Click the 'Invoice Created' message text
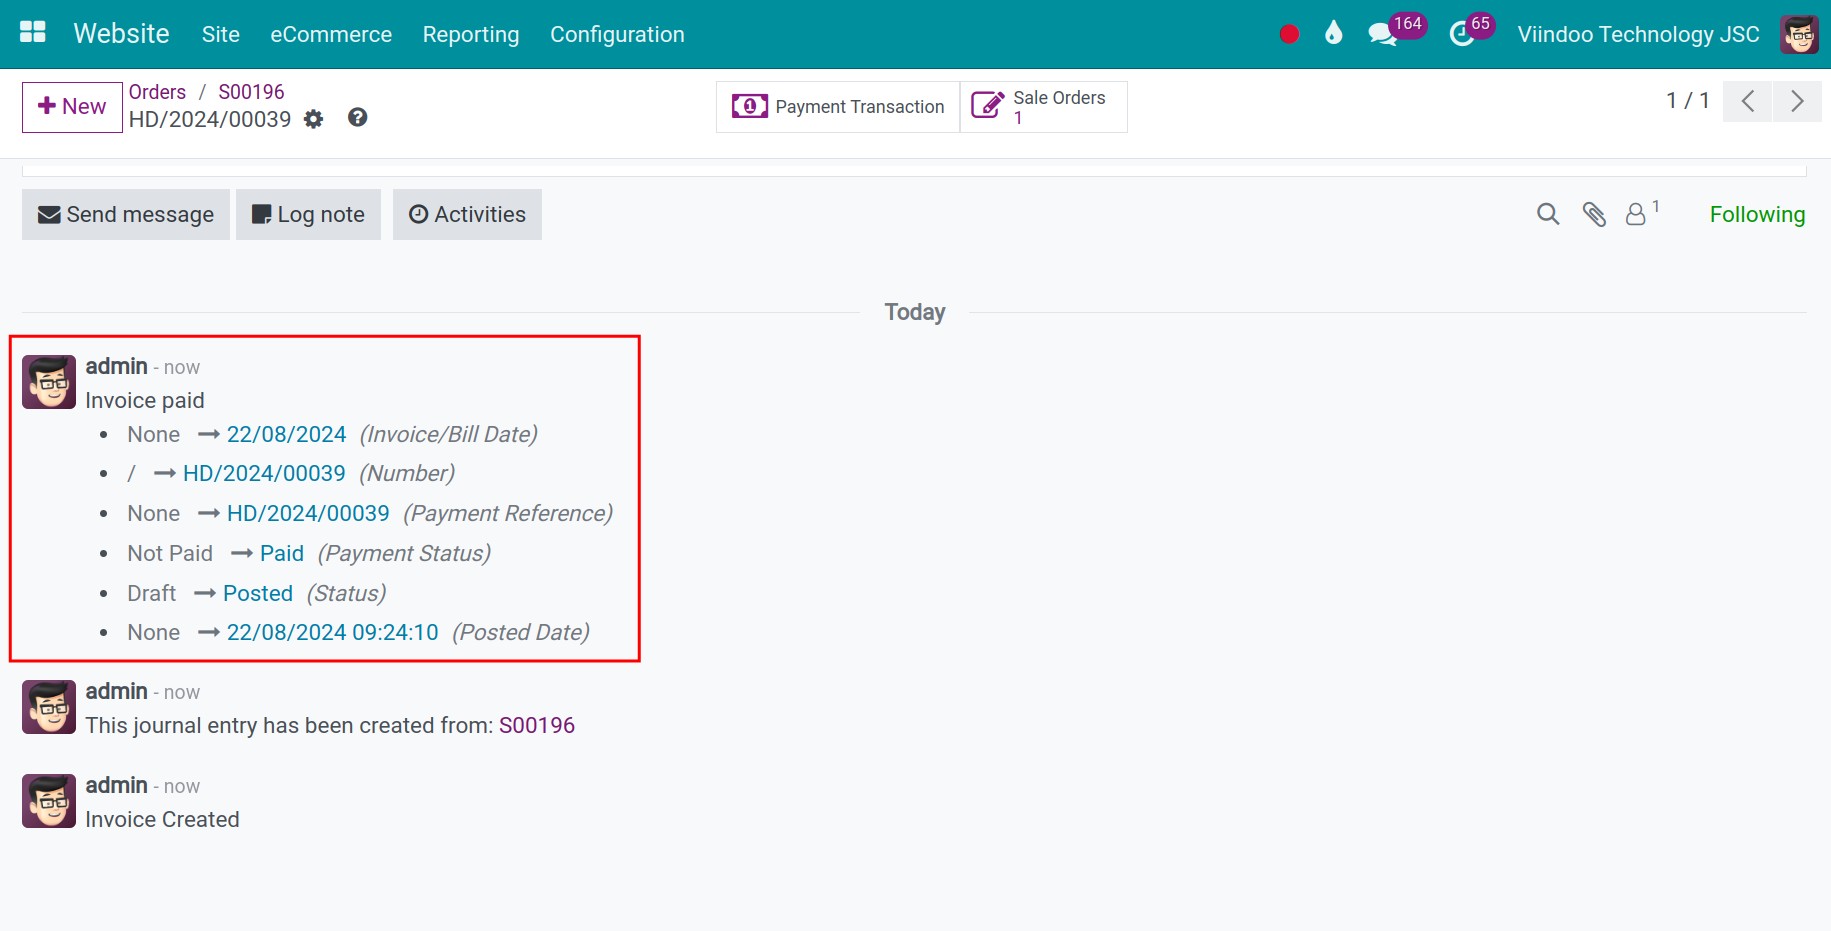Screen dimensions: 1831x931 162,819
